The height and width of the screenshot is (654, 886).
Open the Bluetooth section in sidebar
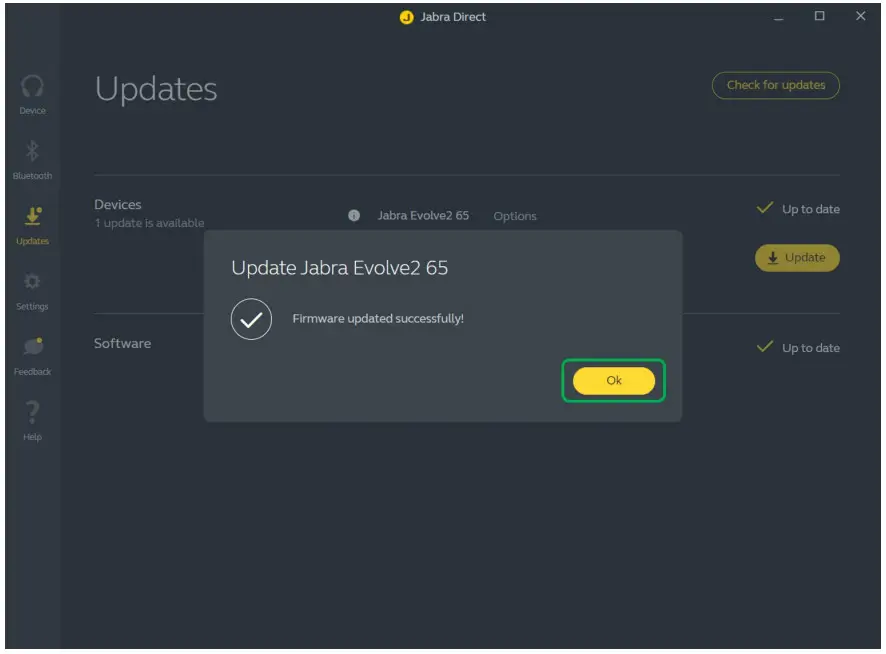pyautogui.click(x=32, y=160)
